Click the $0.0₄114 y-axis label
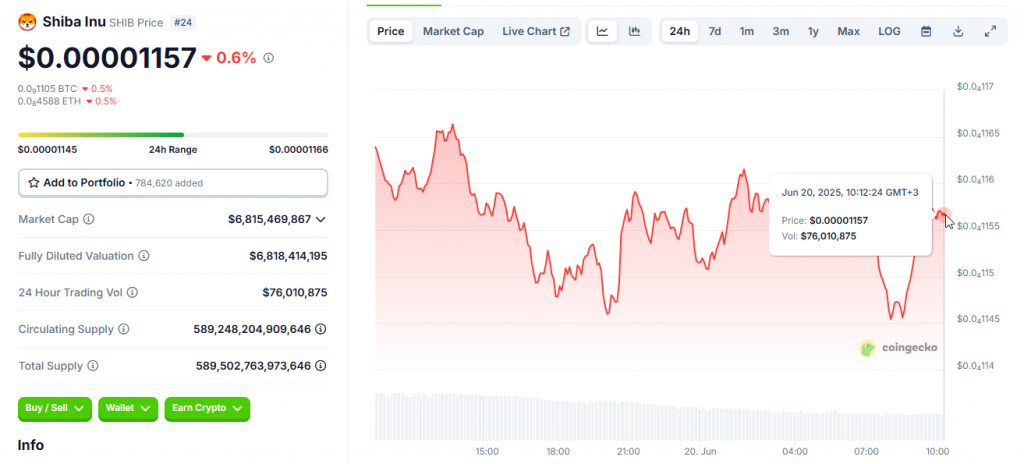 (x=974, y=366)
